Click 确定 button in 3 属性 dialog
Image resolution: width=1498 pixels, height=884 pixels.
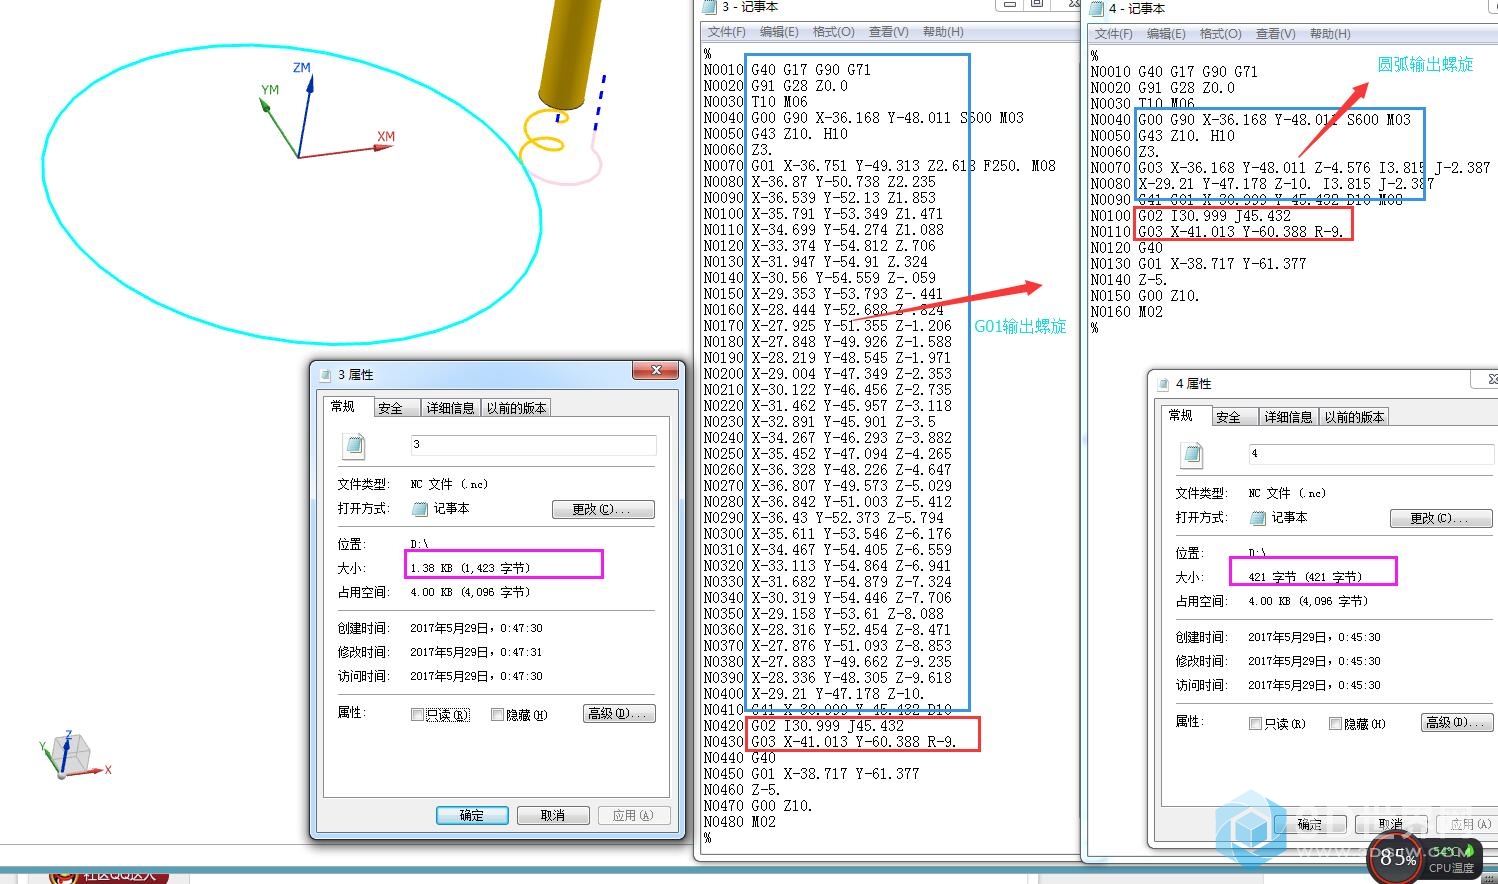coord(472,815)
